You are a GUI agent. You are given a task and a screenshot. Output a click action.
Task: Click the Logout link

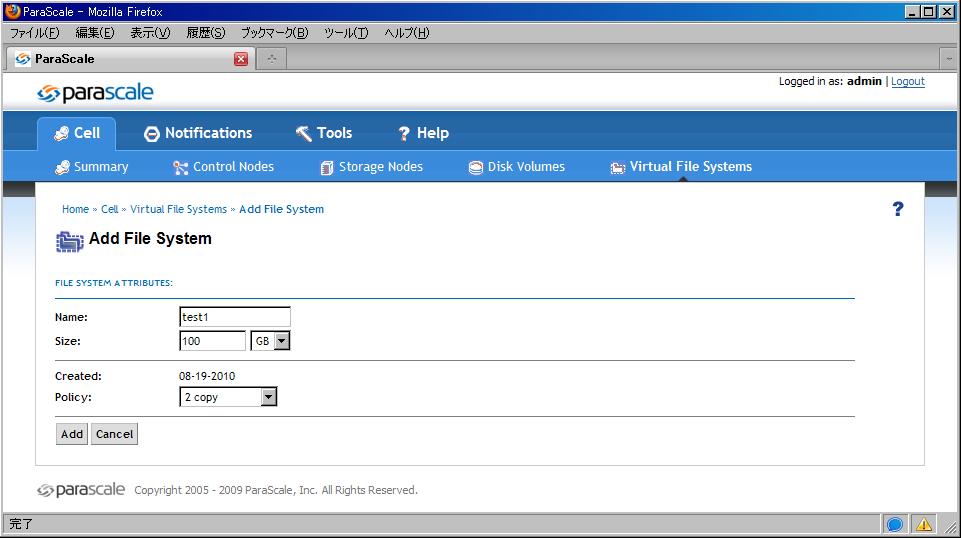pyautogui.click(x=907, y=82)
